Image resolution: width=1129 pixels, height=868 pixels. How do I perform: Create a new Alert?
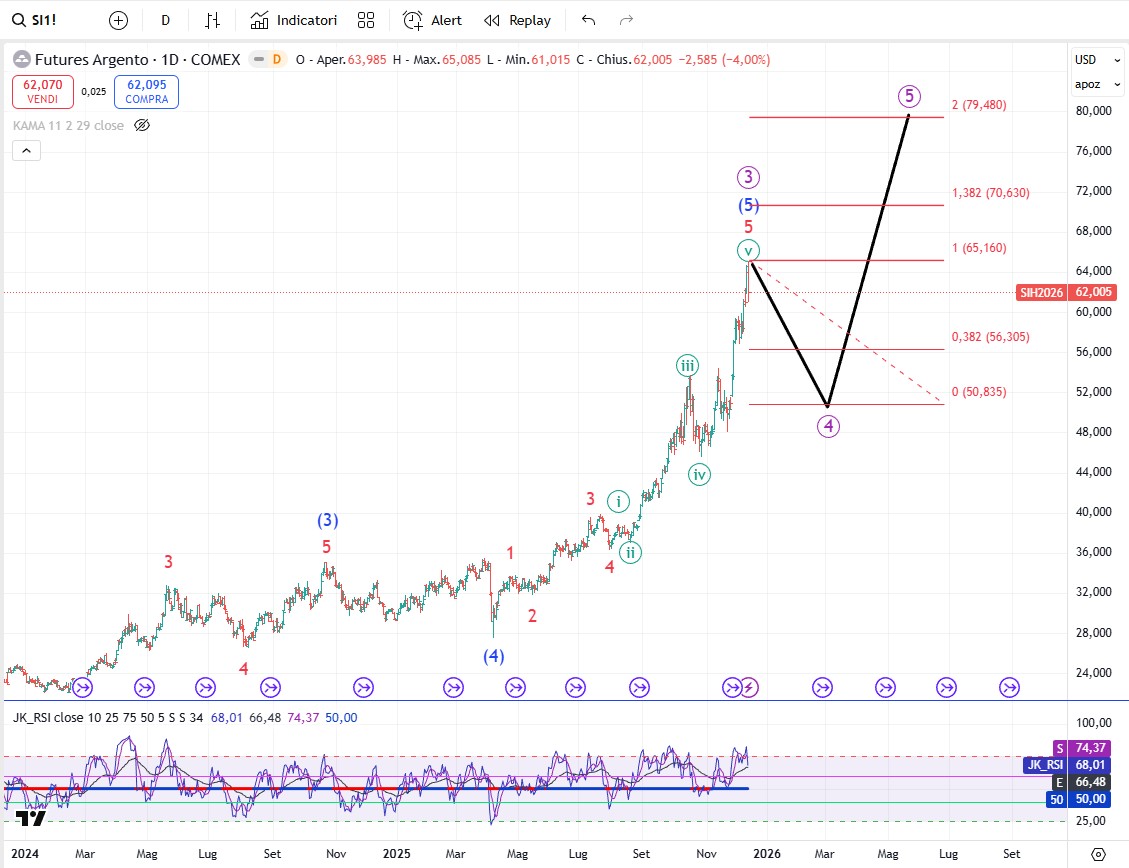(432, 20)
